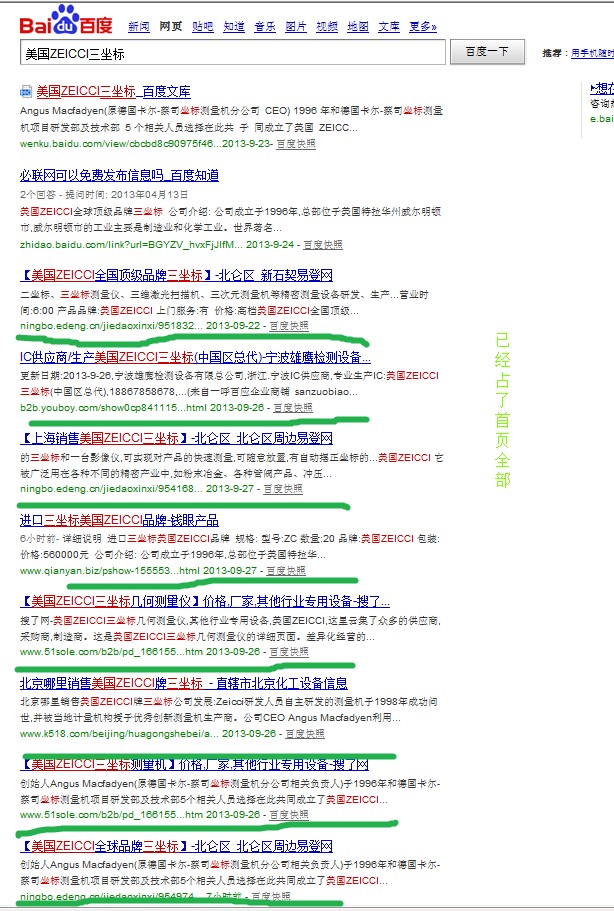614x911 pixels.
Task: Open 百度快照 under the 三坐标测量机 result
Action: (x=289, y=815)
